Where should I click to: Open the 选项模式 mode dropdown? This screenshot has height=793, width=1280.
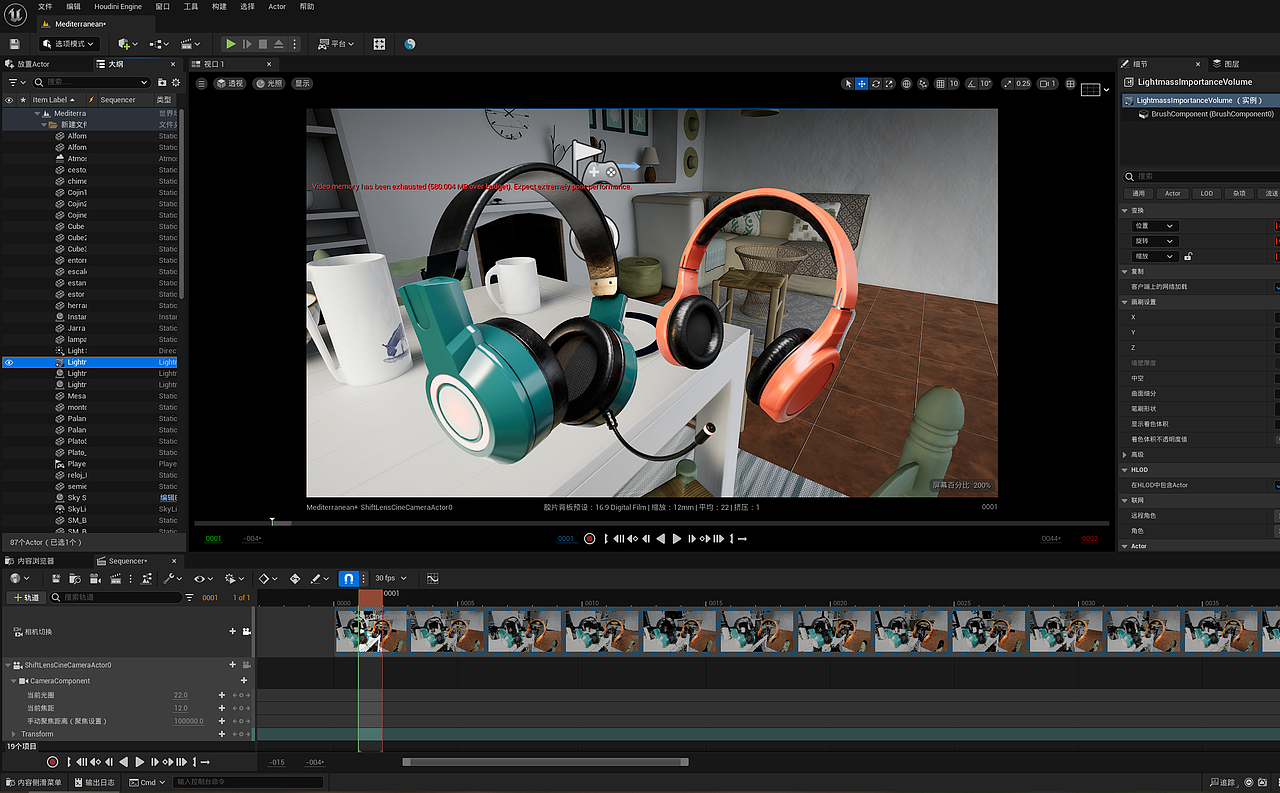69,44
